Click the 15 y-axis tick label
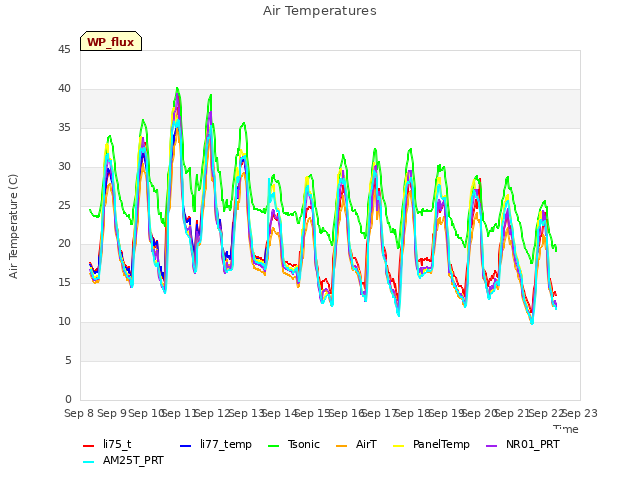 (64, 283)
